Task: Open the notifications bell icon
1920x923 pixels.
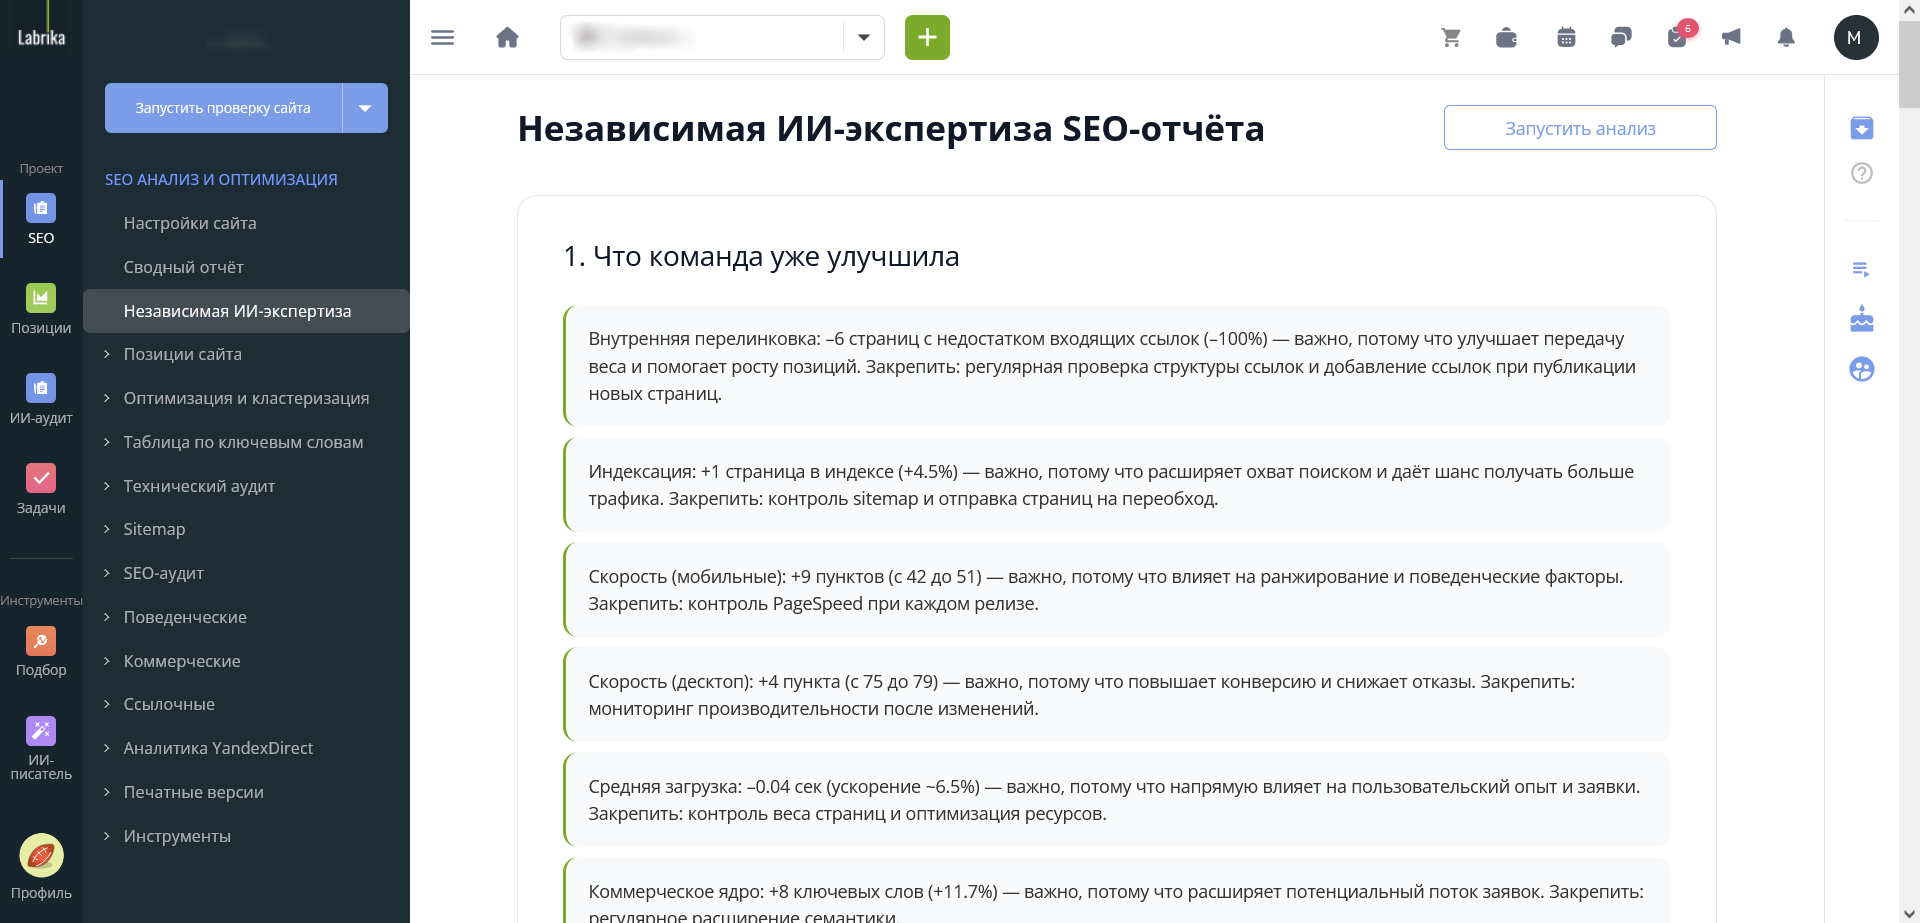Action: (x=1786, y=38)
